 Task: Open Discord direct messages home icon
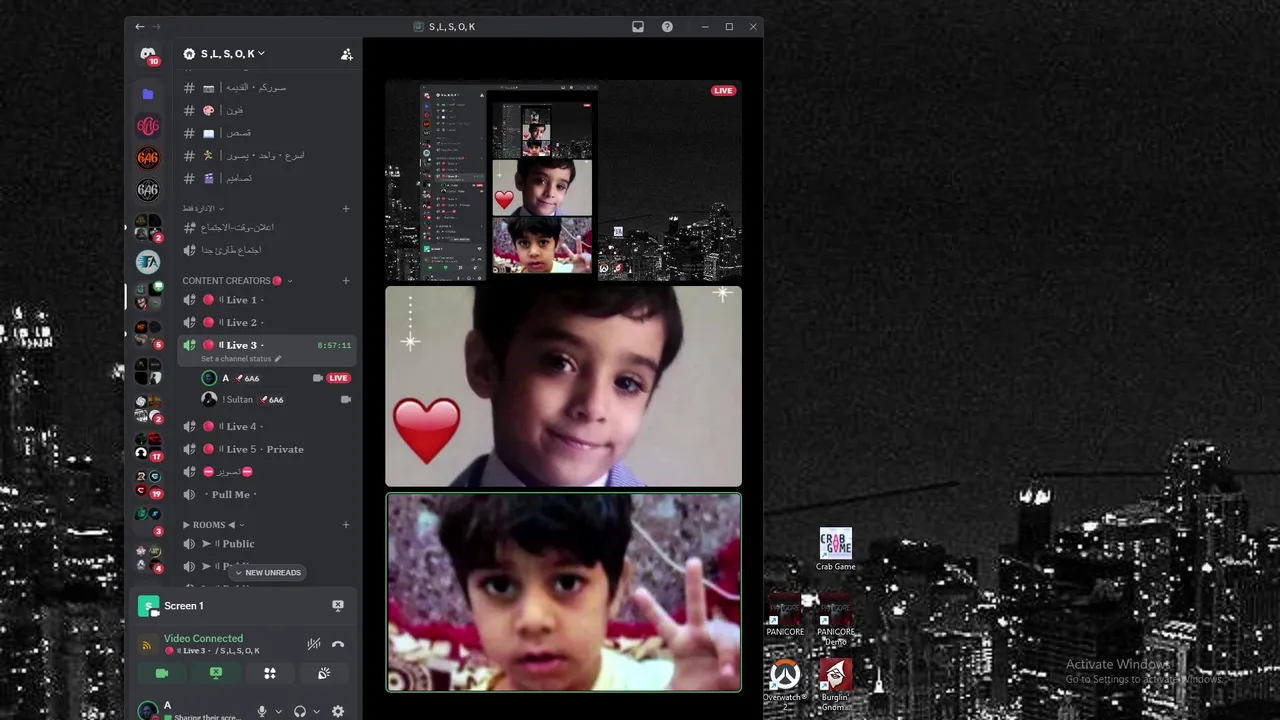click(148, 54)
